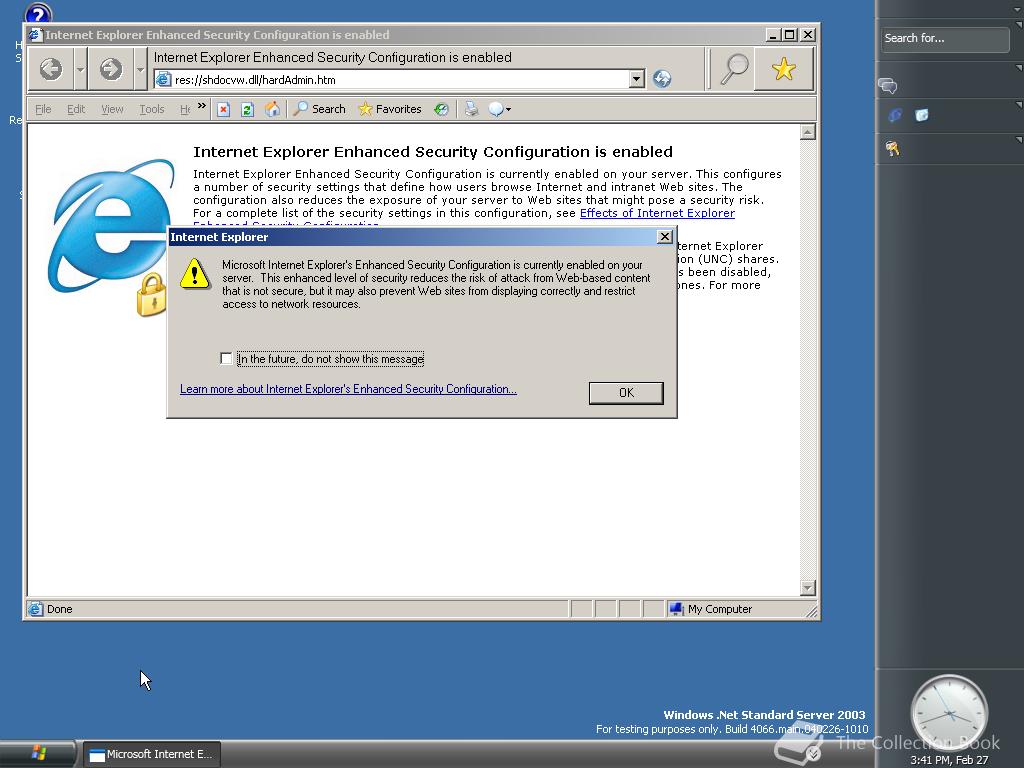This screenshot has height=768, width=1024.
Task: Click the Back navigation arrow button
Action: pyautogui.click(x=51, y=69)
